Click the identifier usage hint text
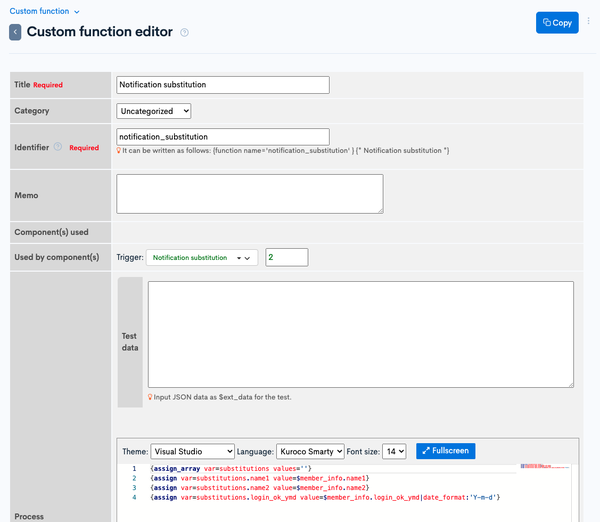Viewport: 600px width, 522px height. (285, 150)
